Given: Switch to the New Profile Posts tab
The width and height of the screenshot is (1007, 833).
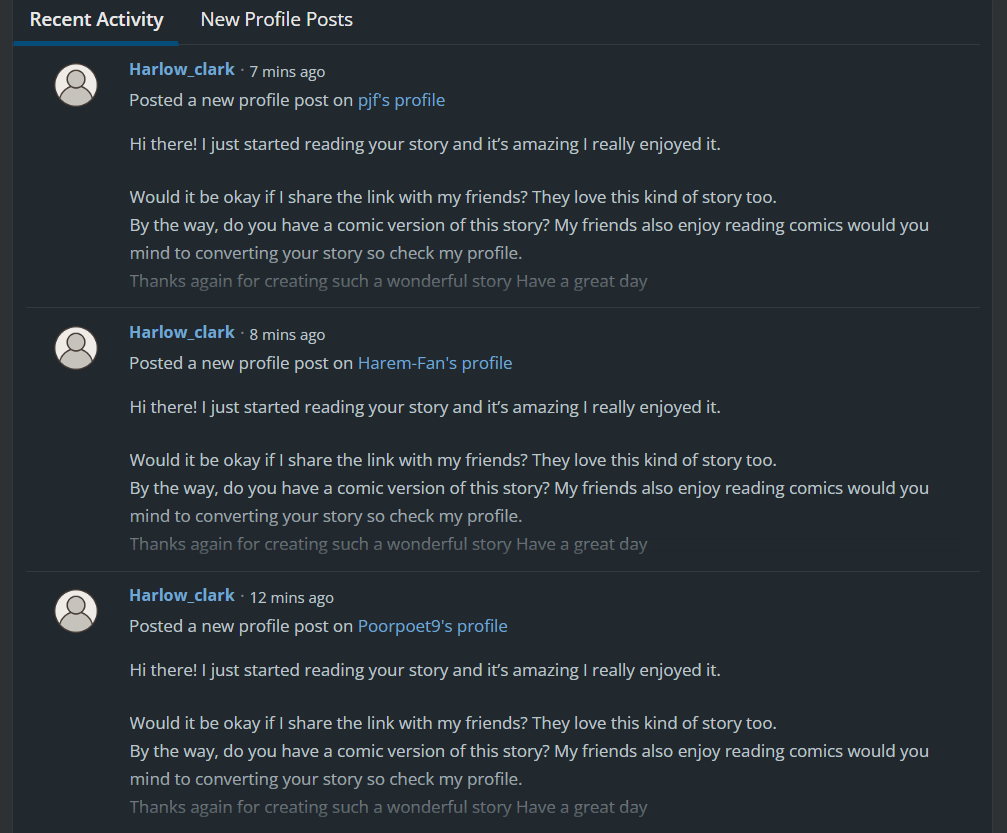Looking at the screenshot, I should click(276, 19).
